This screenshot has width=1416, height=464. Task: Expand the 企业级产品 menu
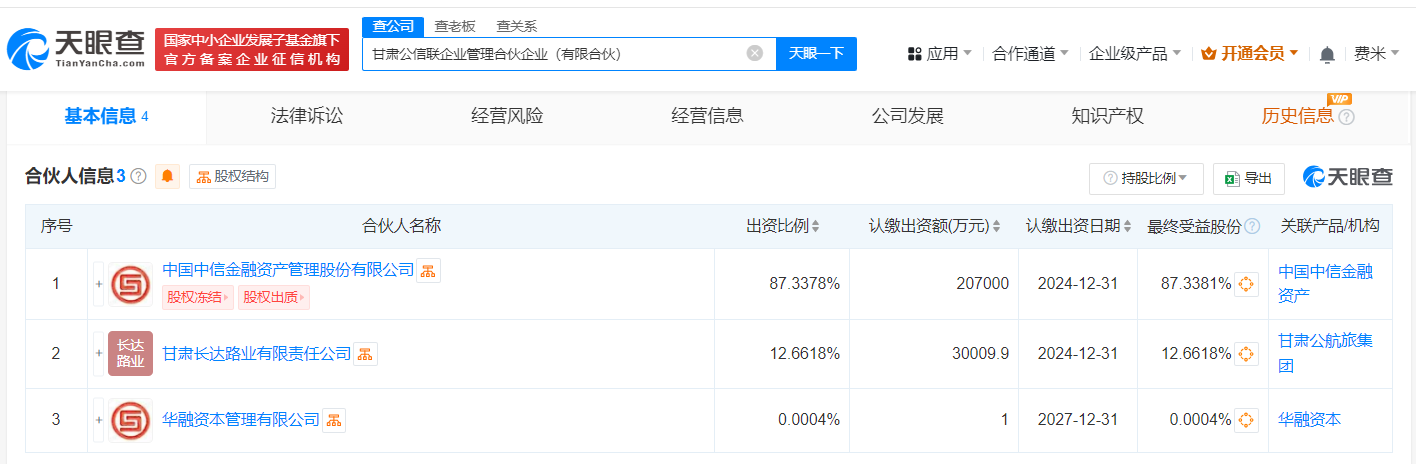tap(1134, 54)
